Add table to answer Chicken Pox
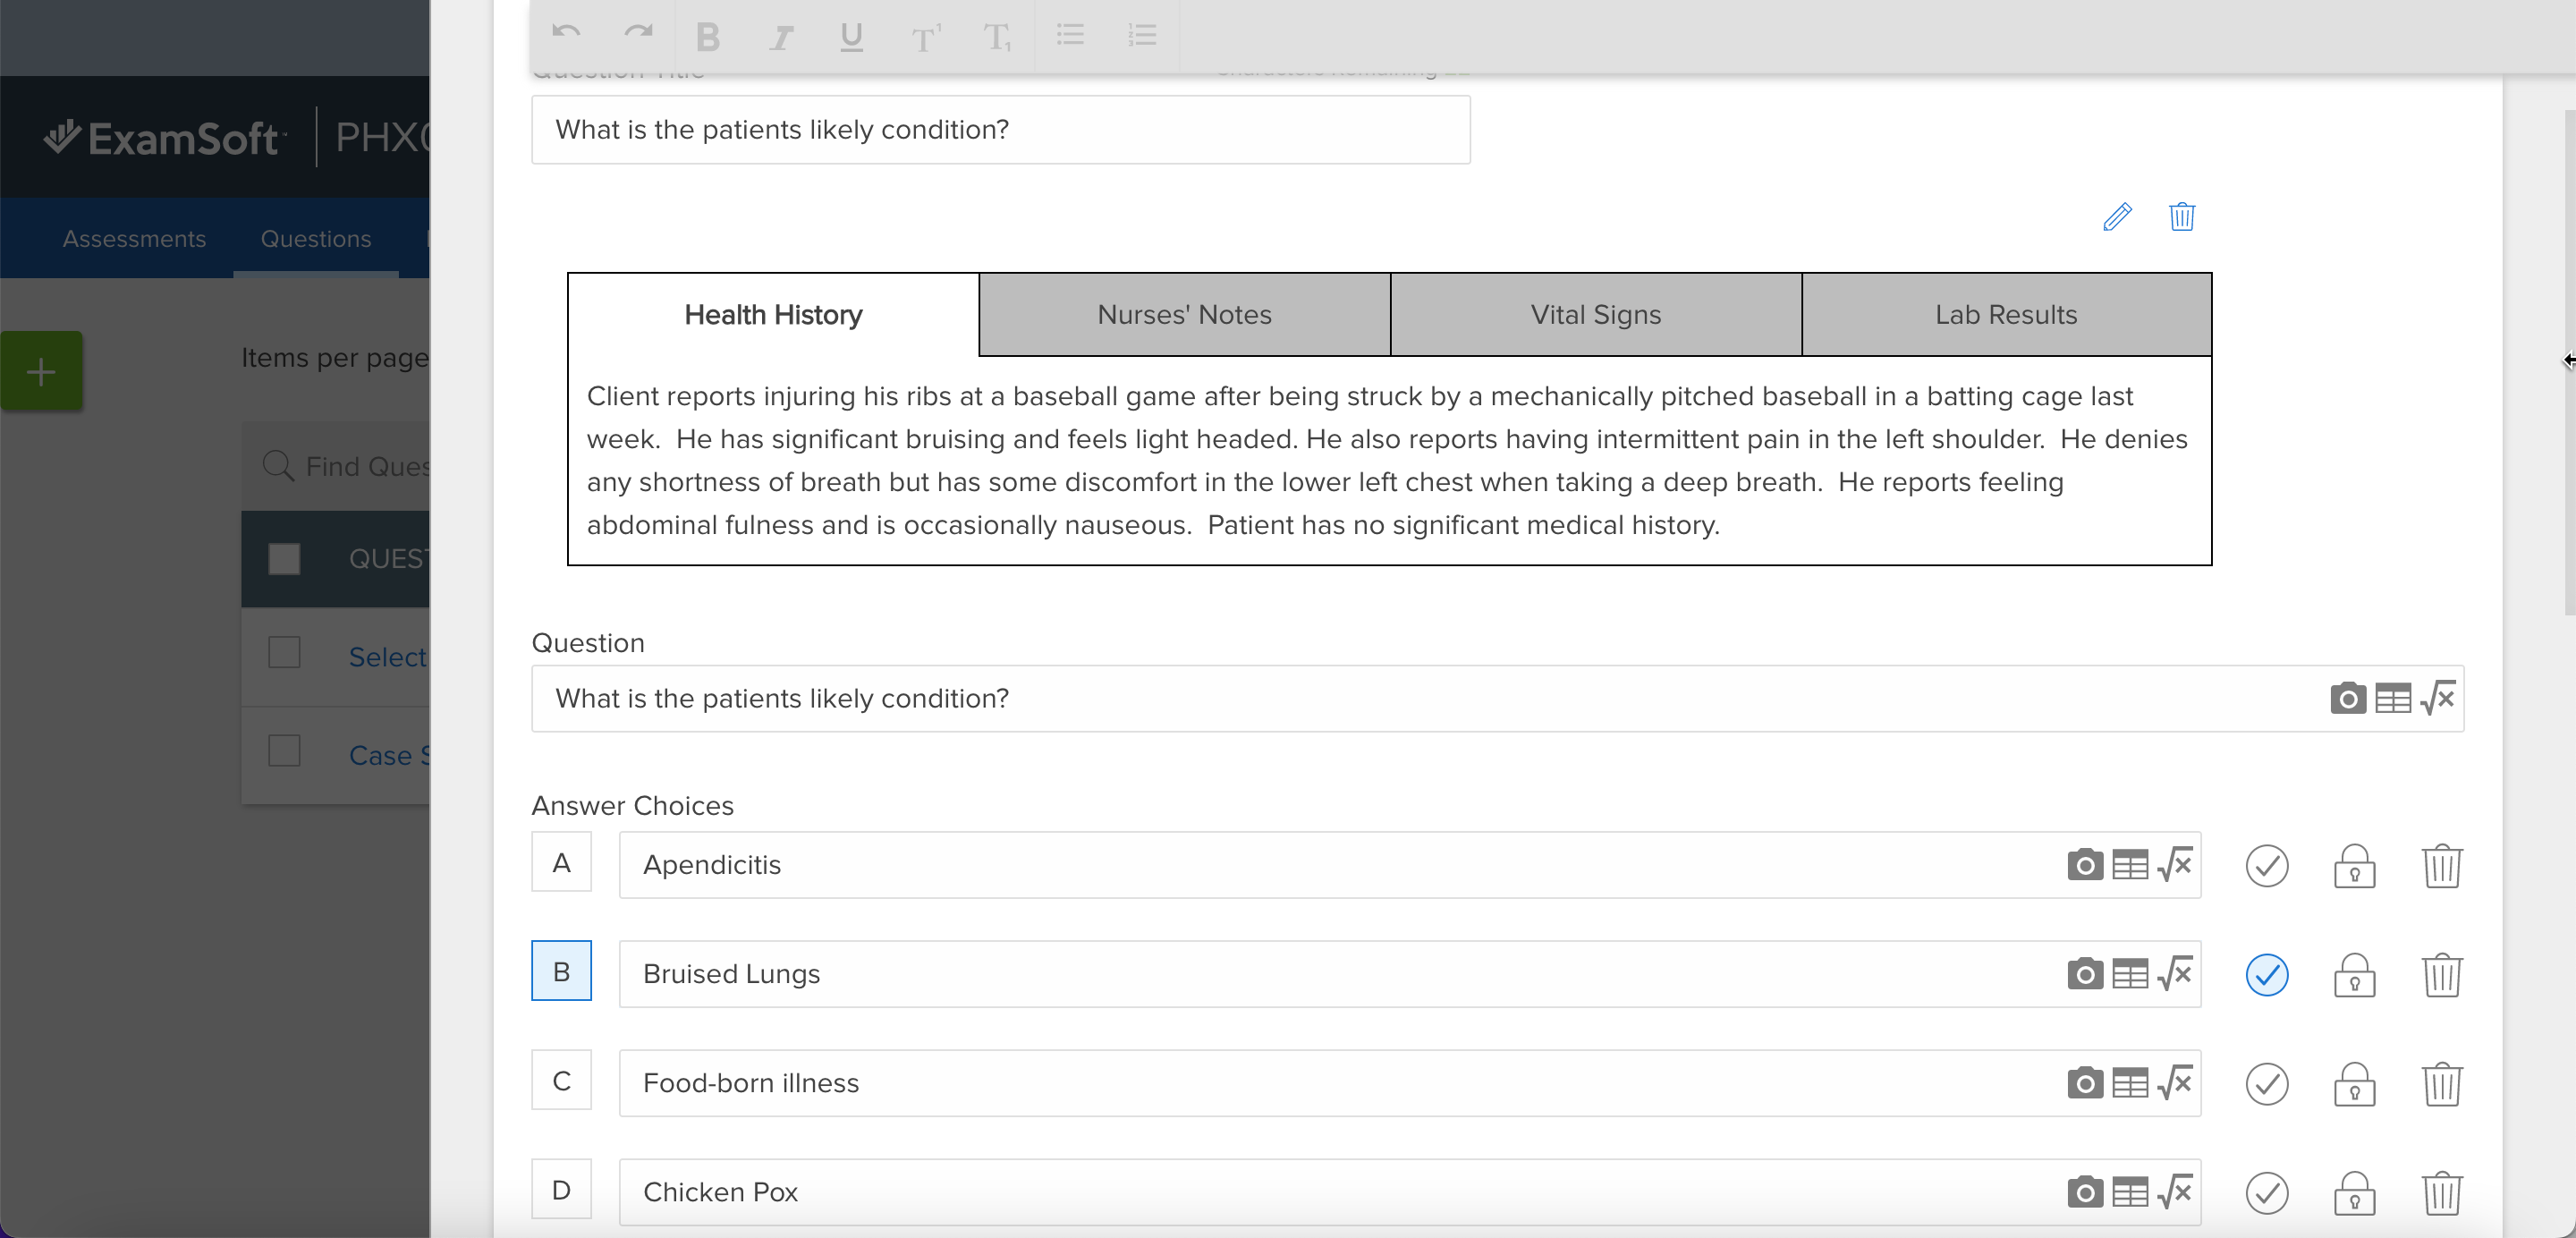 point(2130,1192)
